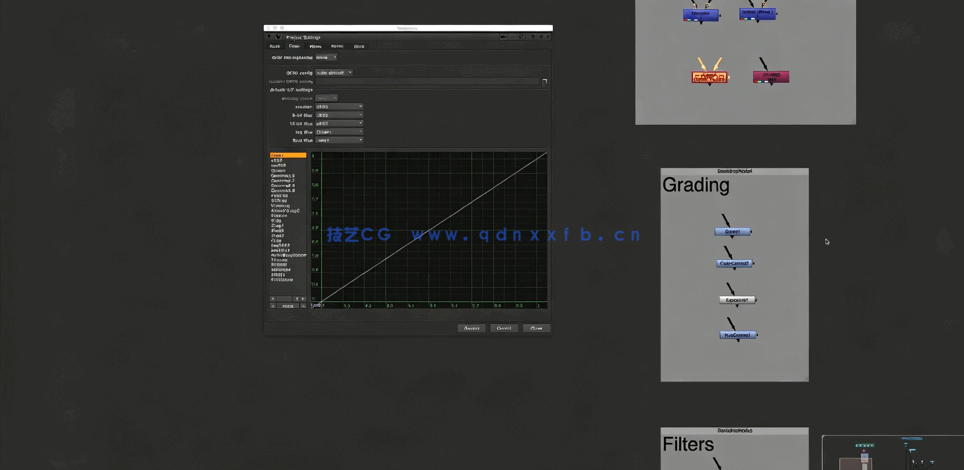Click the reset button below the LUT list

click(288, 306)
